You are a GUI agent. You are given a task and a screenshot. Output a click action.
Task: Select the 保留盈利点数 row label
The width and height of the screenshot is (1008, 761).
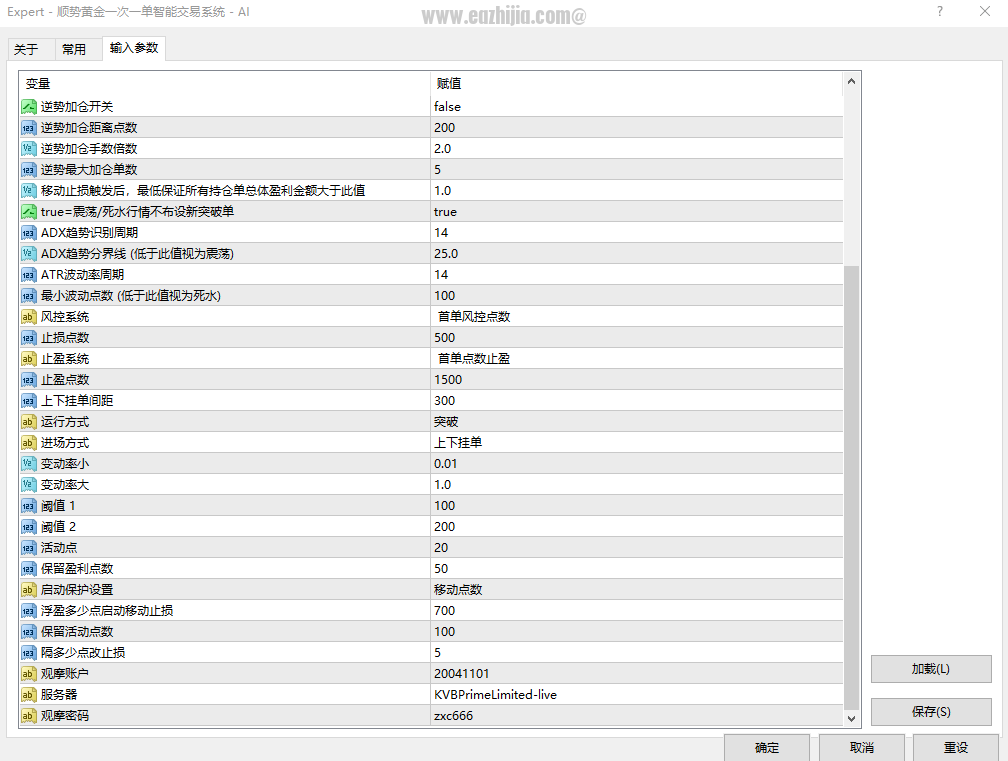click(77, 569)
